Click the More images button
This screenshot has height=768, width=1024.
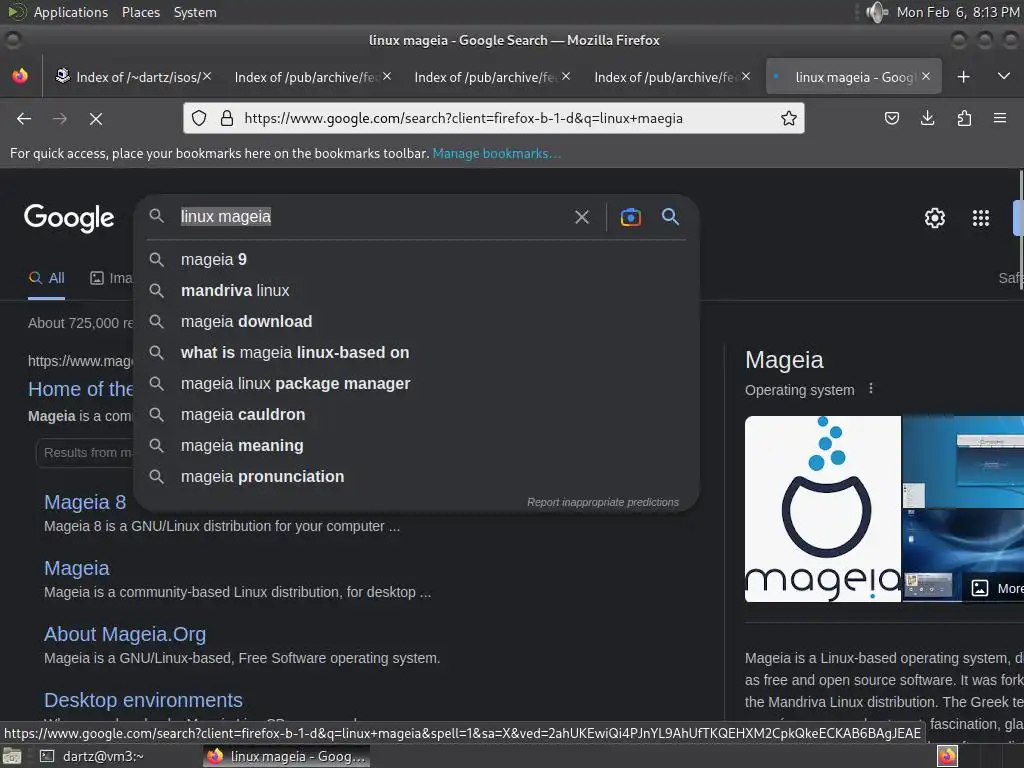[x=995, y=588]
